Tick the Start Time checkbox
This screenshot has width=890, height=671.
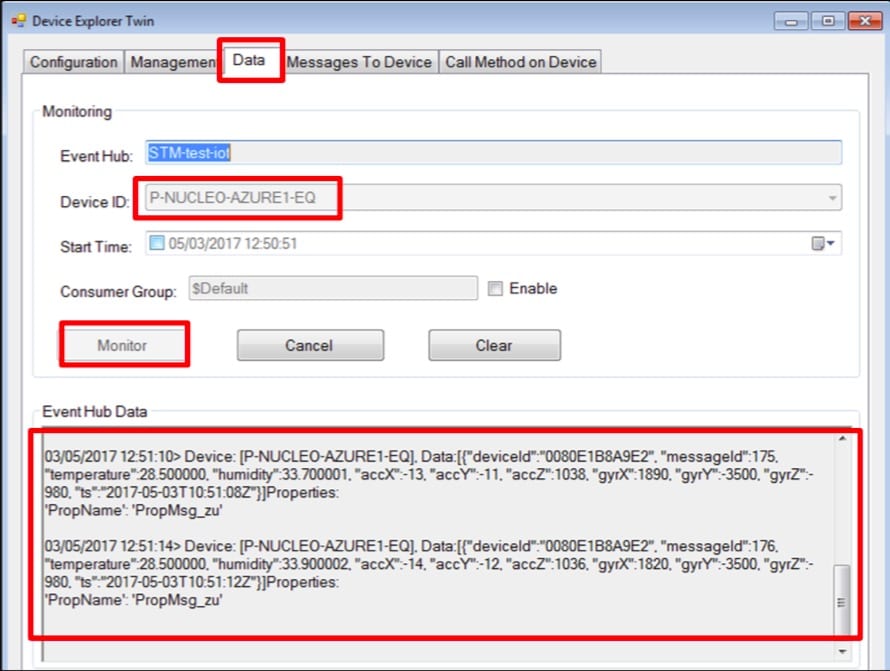156,243
